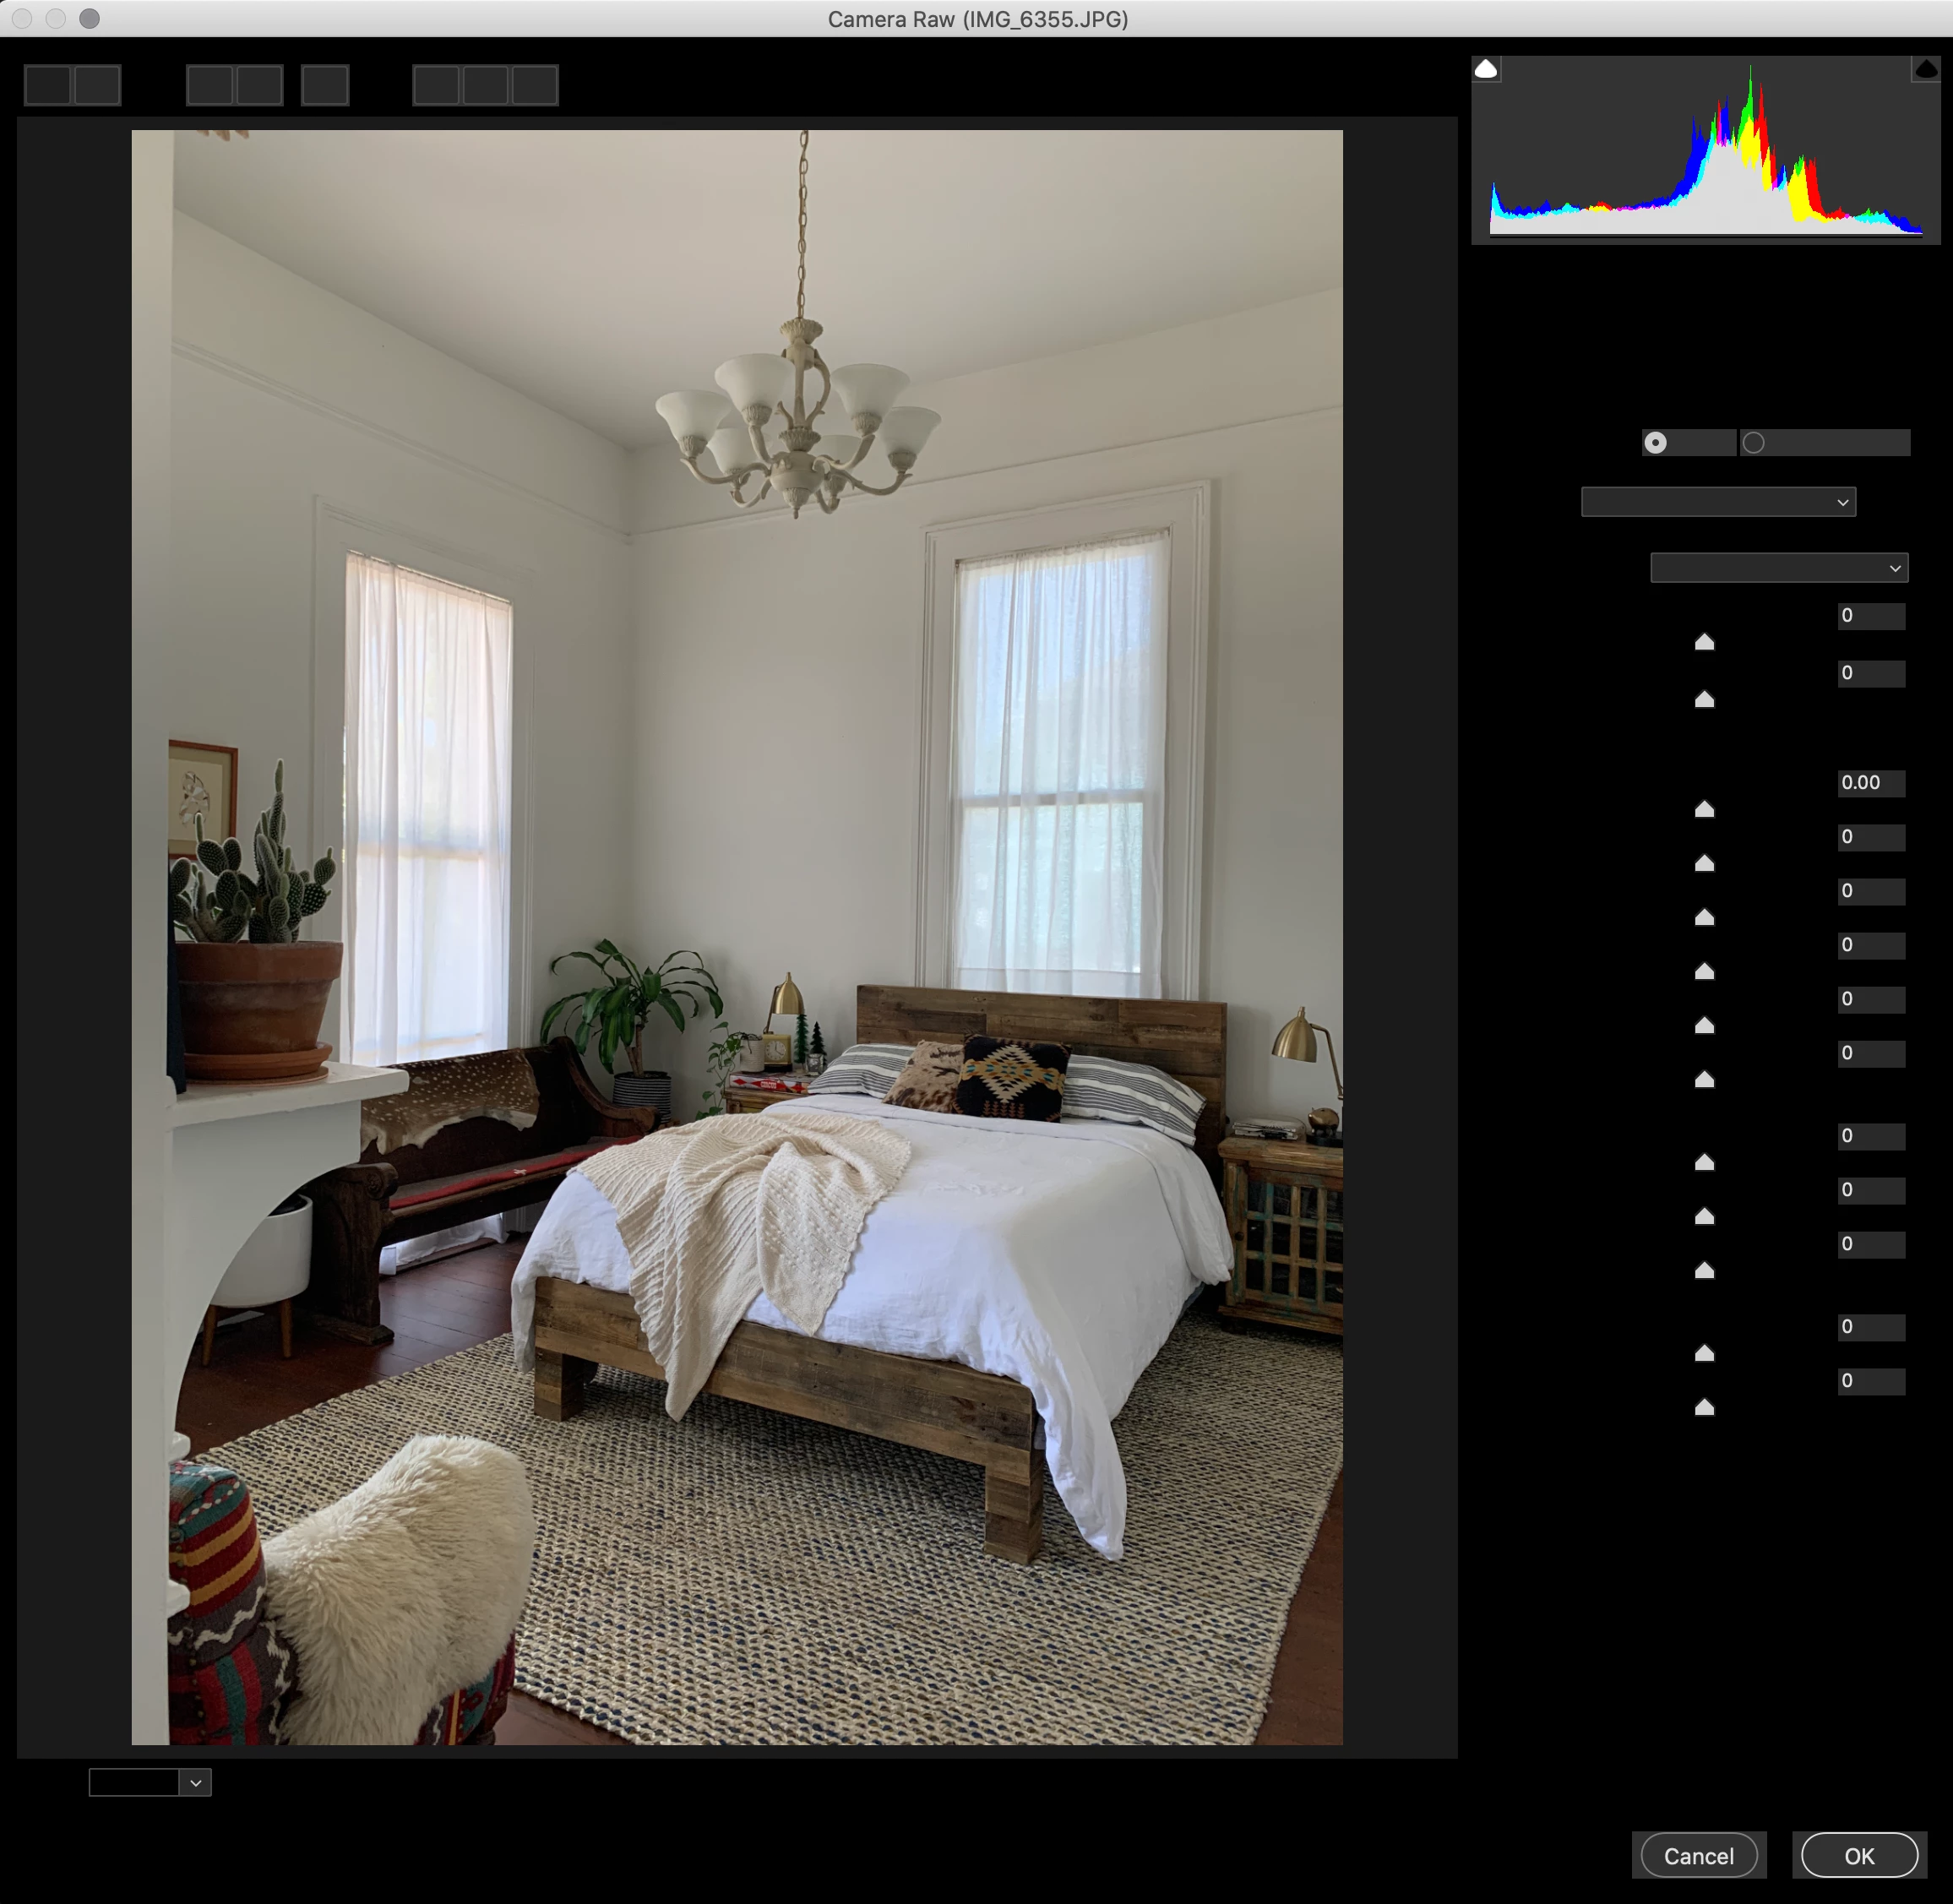Image resolution: width=1953 pixels, height=1904 pixels.
Task: Click the leftmost blank toolbar button
Action: click(x=47, y=85)
